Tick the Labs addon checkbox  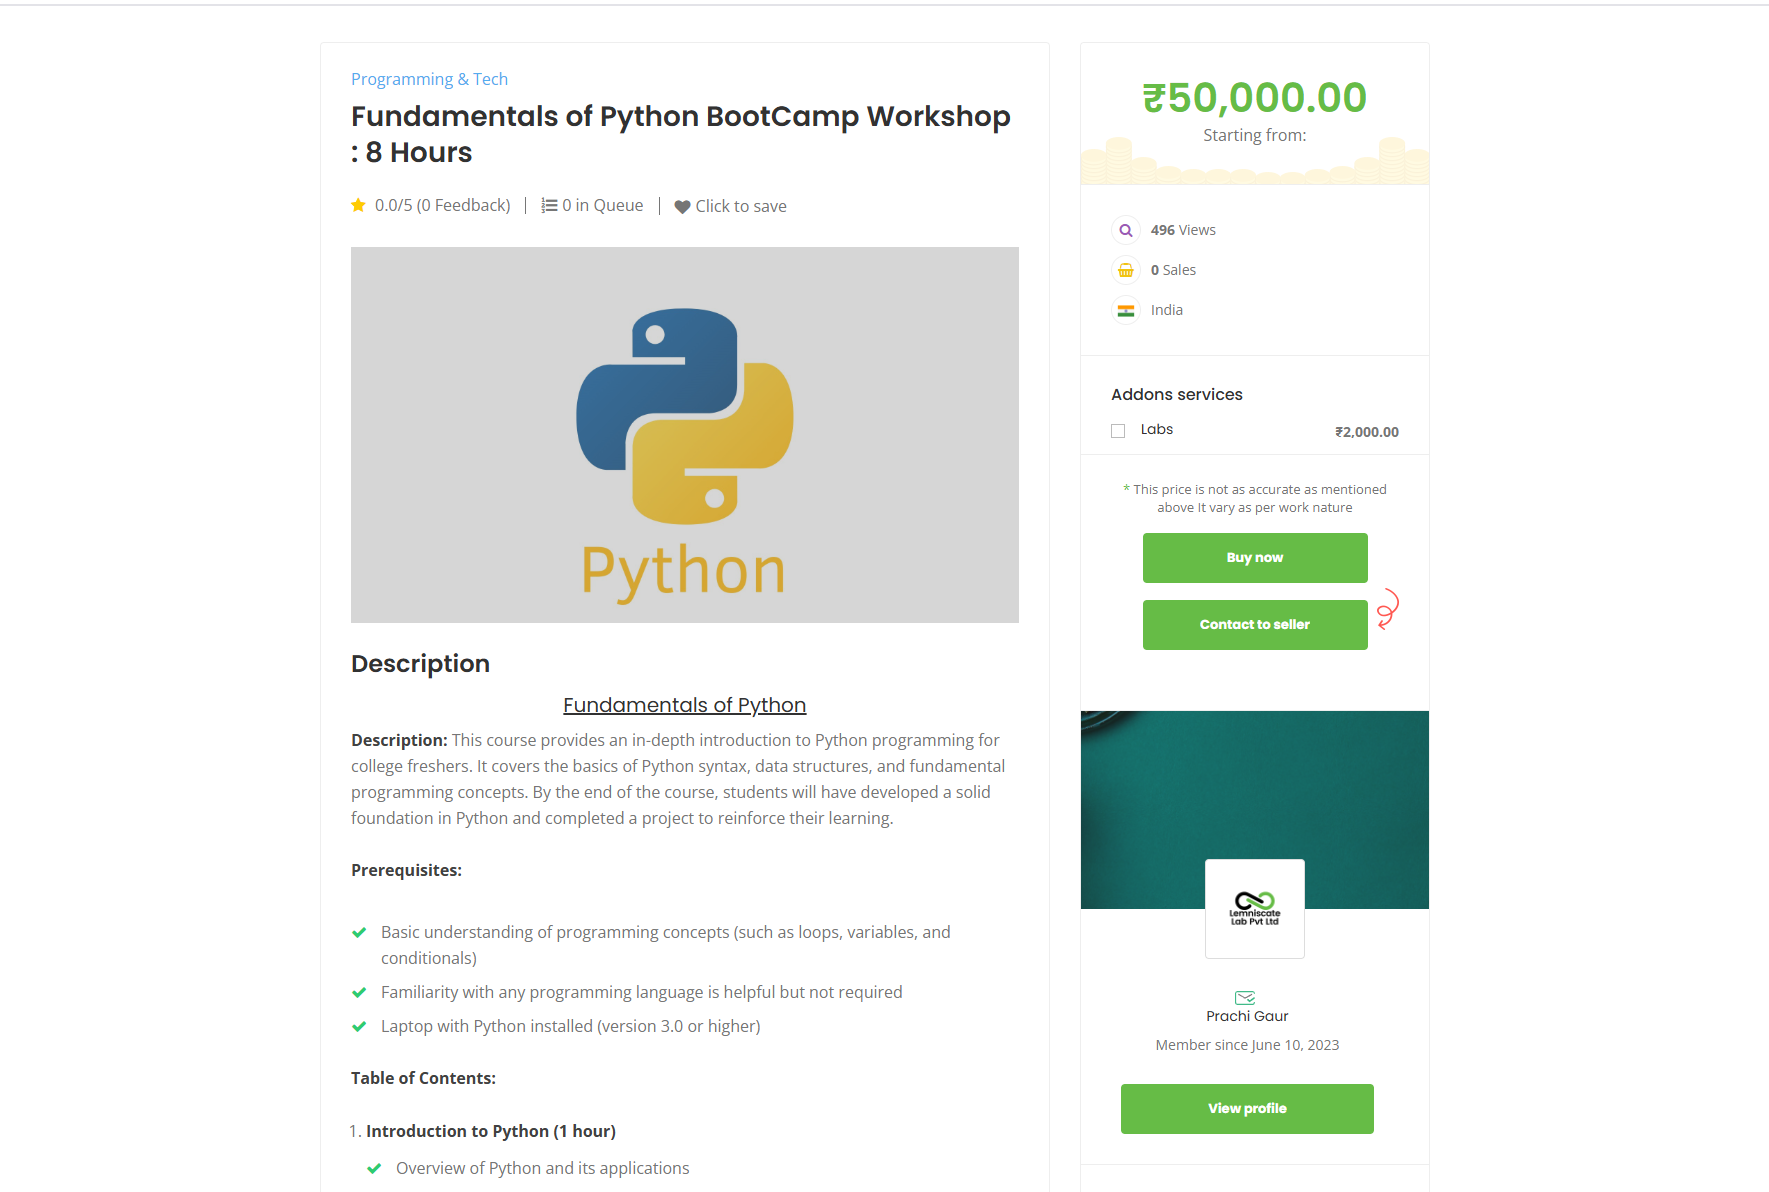[x=1118, y=431]
